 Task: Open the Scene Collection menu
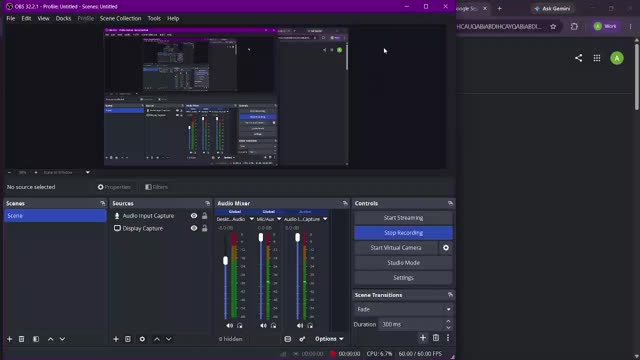pos(120,18)
